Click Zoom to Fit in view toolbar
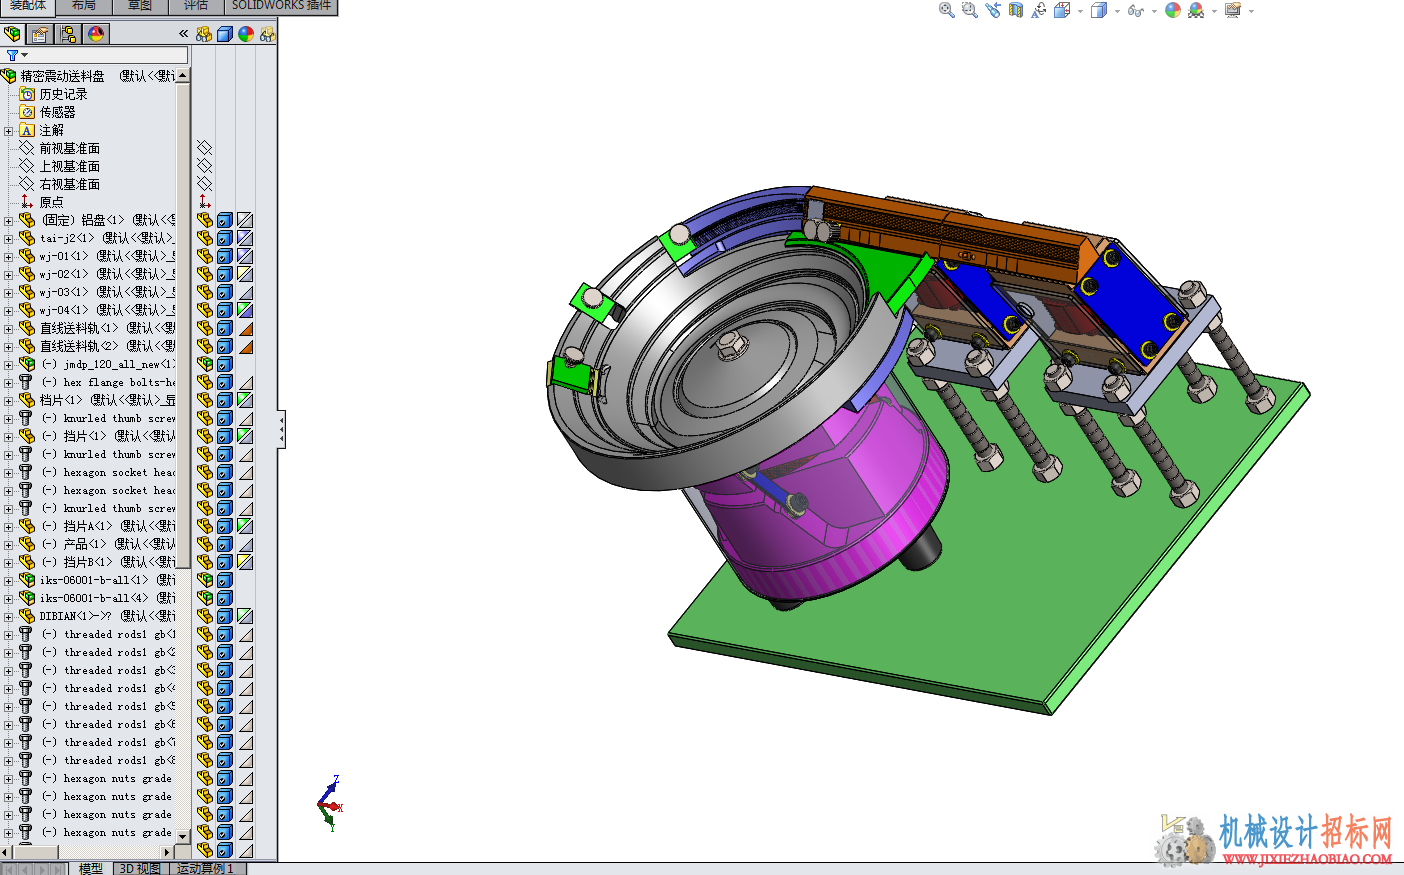This screenshot has height=875, width=1404. point(946,10)
